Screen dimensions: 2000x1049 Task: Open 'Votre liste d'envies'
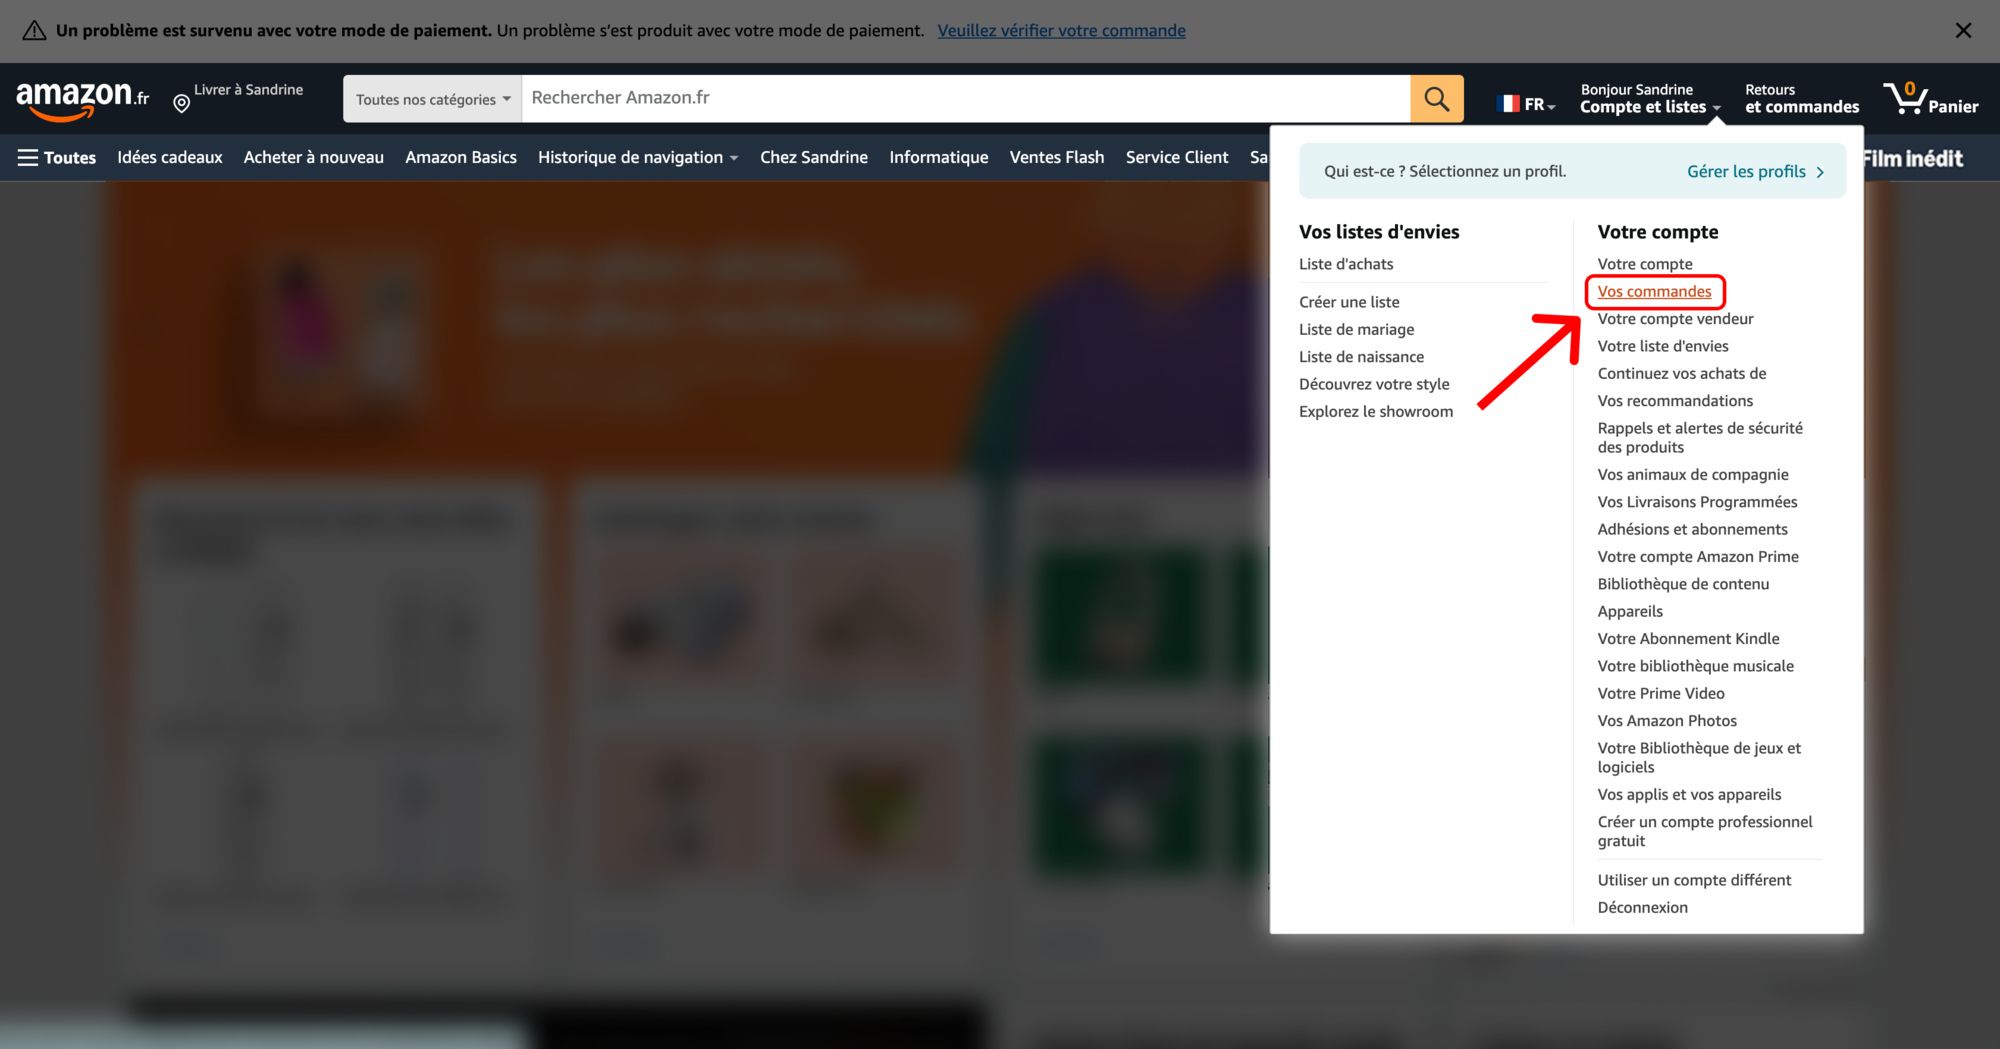coord(1663,346)
